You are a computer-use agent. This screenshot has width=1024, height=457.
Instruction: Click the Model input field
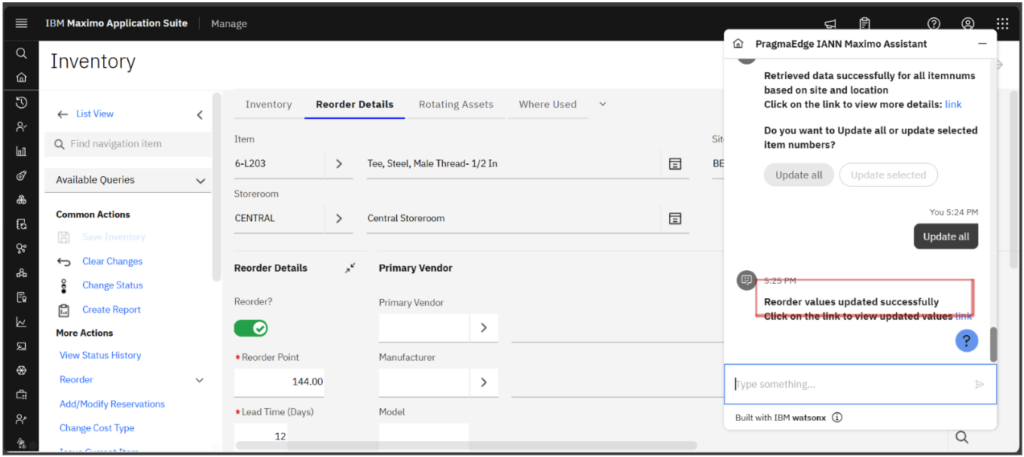click(424, 435)
